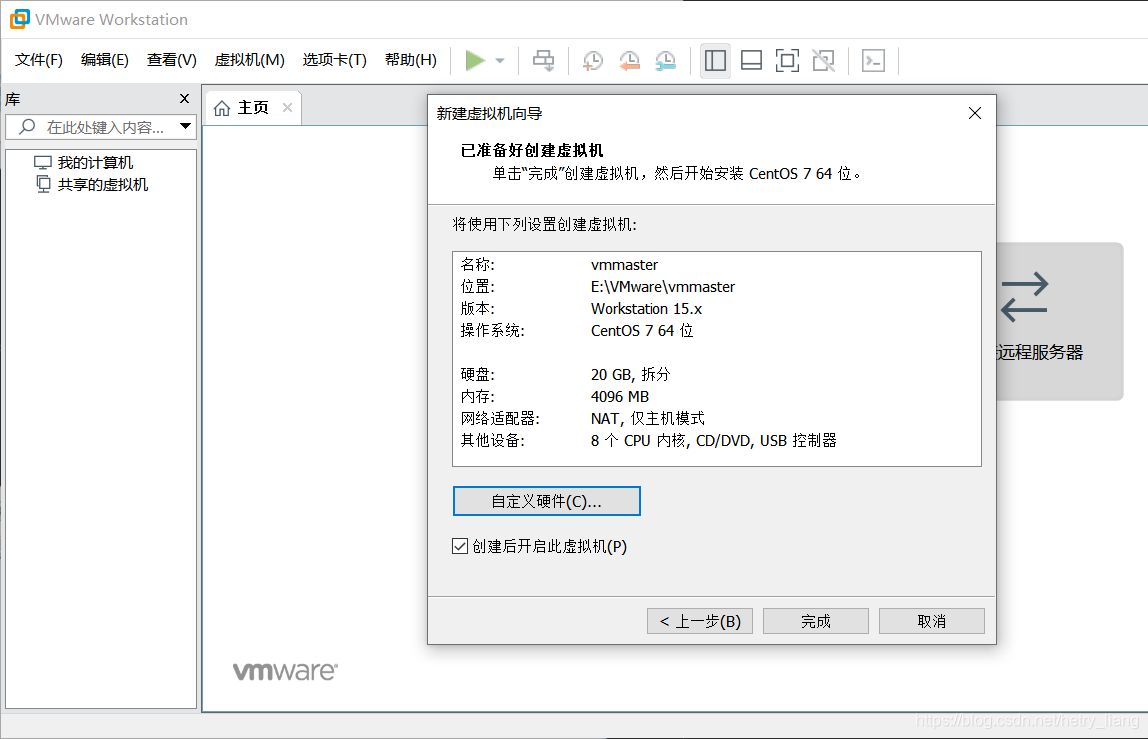This screenshot has width=1148, height=739.
Task: Switch to the 主页 tab
Action: pyautogui.click(x=253, y=108)
